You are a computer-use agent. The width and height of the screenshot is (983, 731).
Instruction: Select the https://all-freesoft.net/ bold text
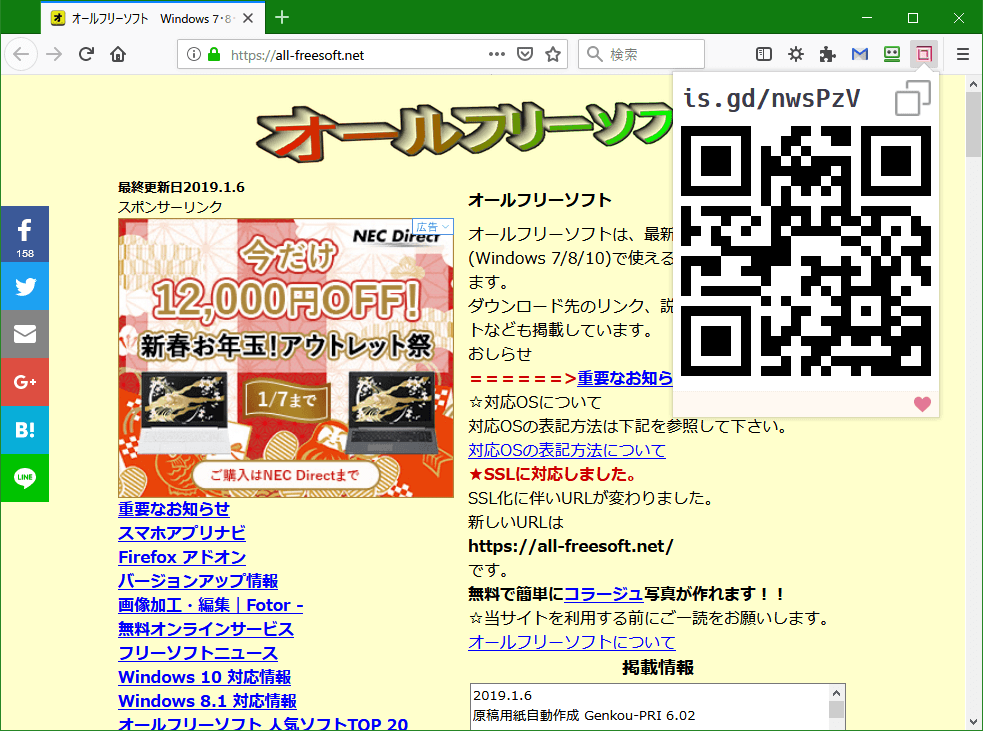[x=570, y=546]
